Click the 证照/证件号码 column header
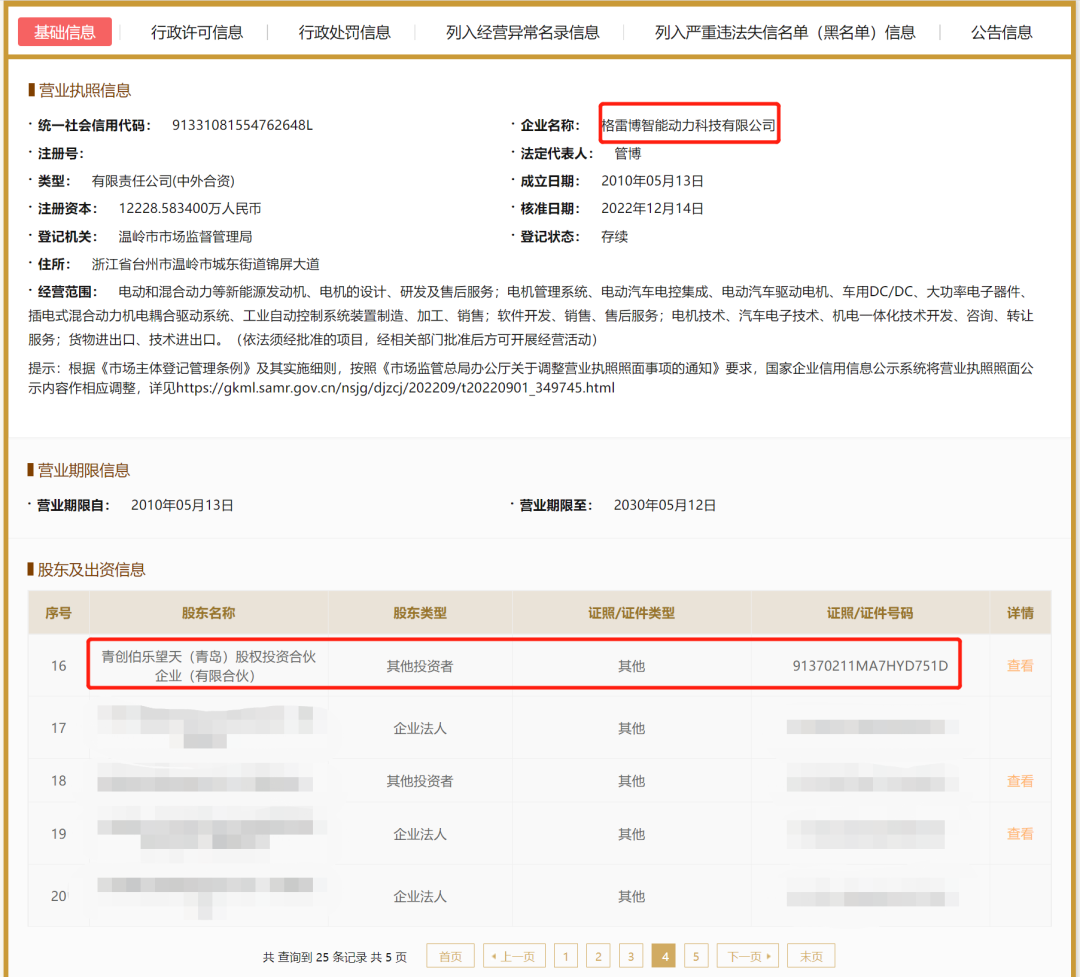 pos(870,613)
